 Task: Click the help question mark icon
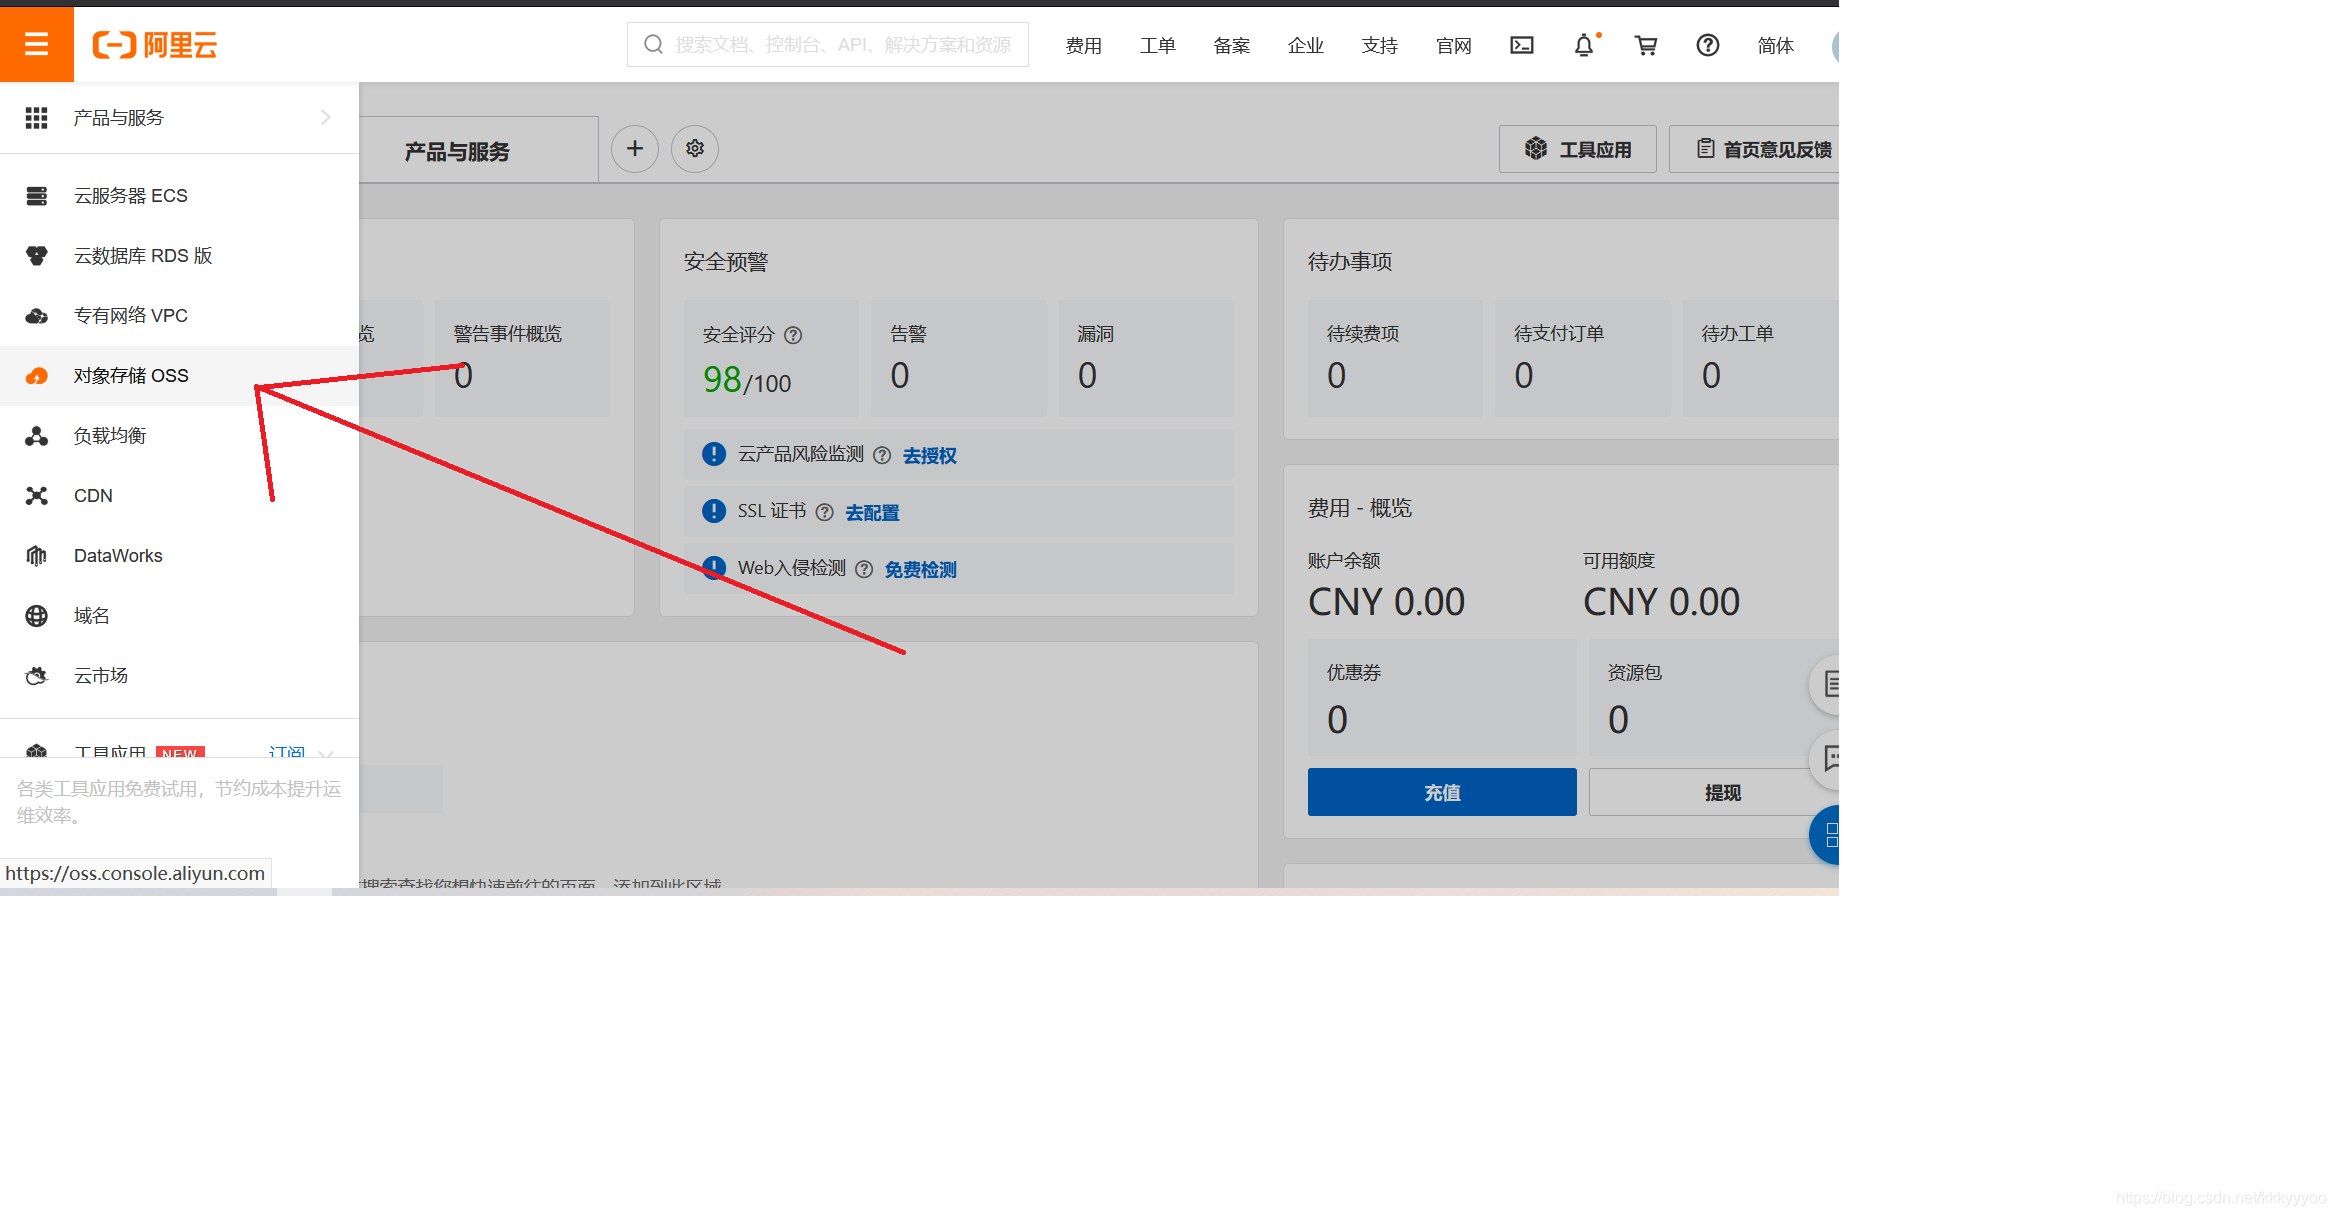click(1707, 45)
